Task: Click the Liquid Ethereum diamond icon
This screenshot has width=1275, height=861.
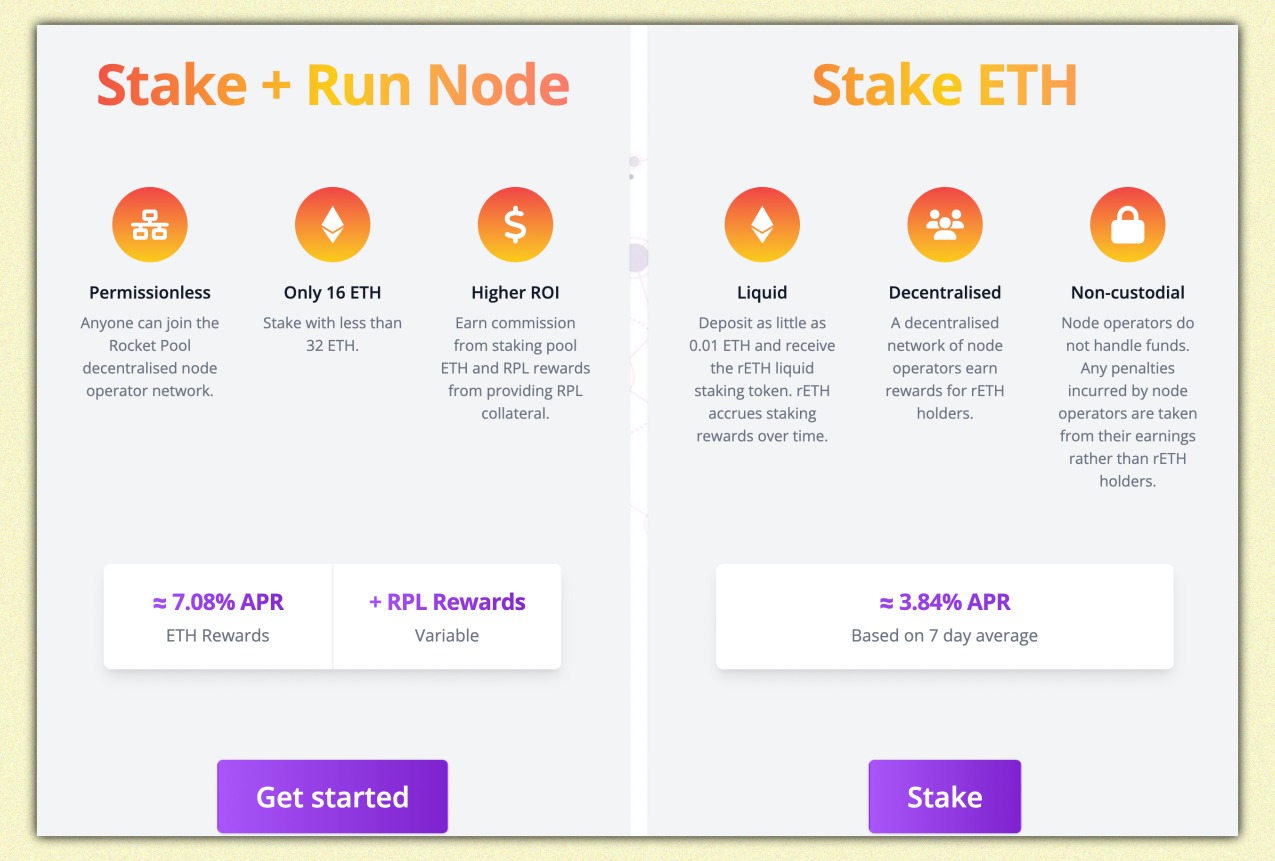Action: tap(762, 225)
